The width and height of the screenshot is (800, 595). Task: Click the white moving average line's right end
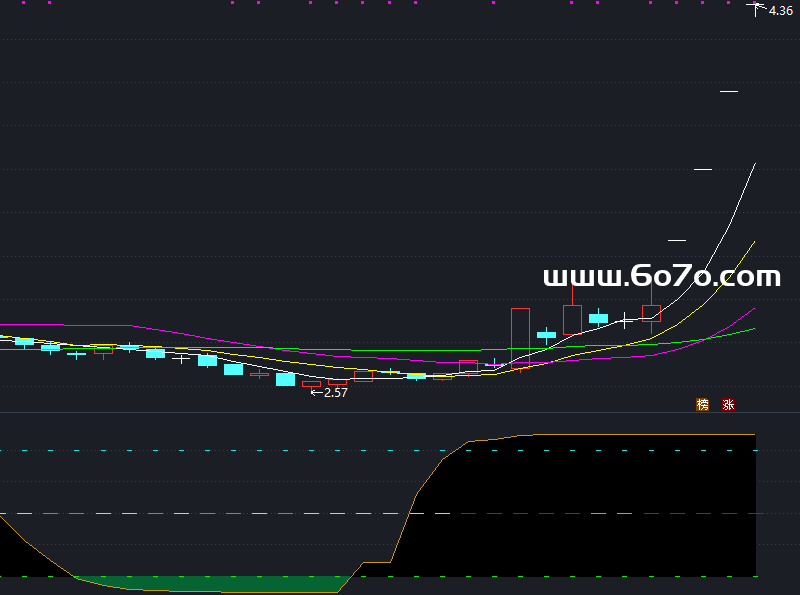754,164
